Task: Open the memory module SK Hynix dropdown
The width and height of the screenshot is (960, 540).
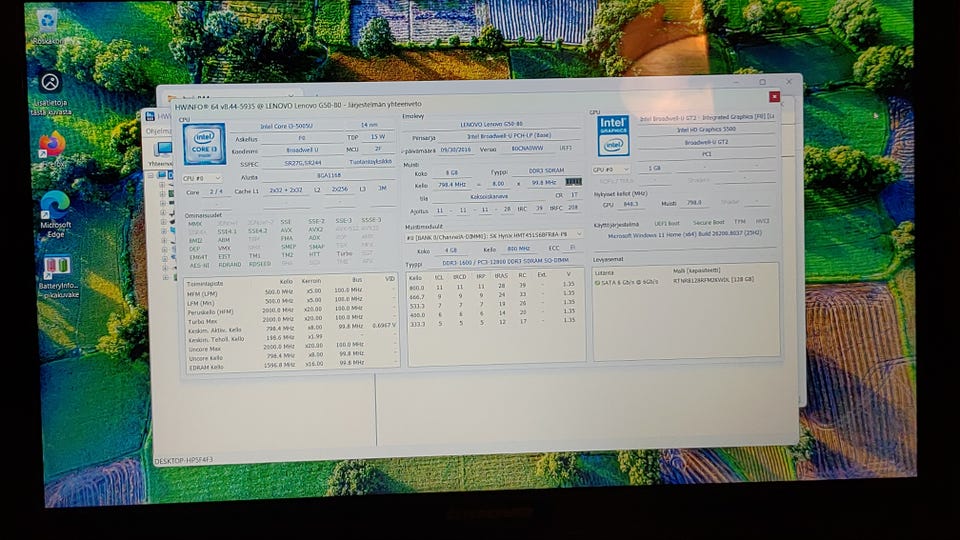Action: pos(493,235)
